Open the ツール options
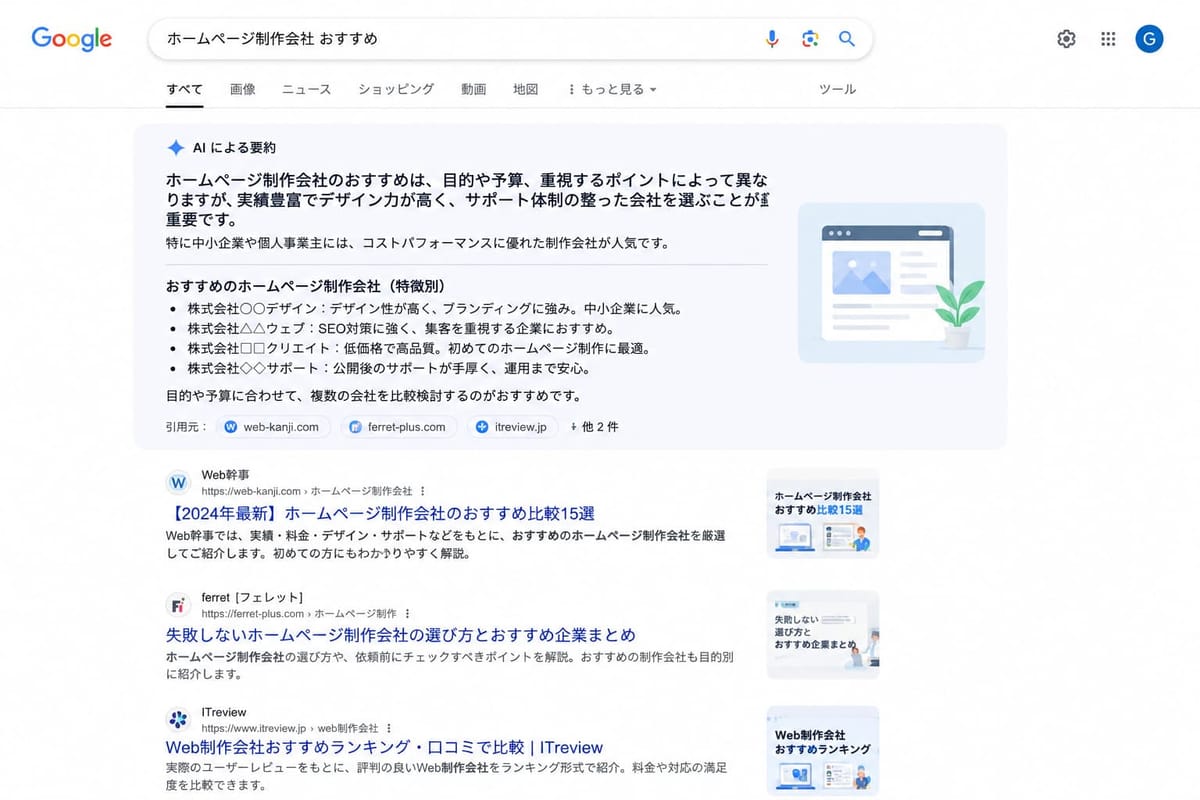Screen dimensions: 1200x800 point(837,89)
